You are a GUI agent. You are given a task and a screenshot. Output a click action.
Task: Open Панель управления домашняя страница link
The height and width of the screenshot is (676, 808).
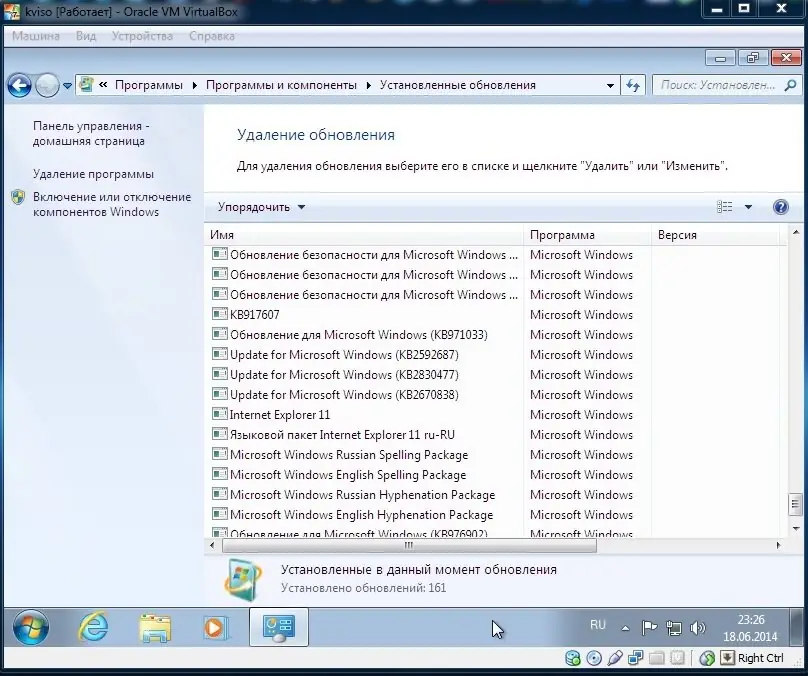[91, 133]
